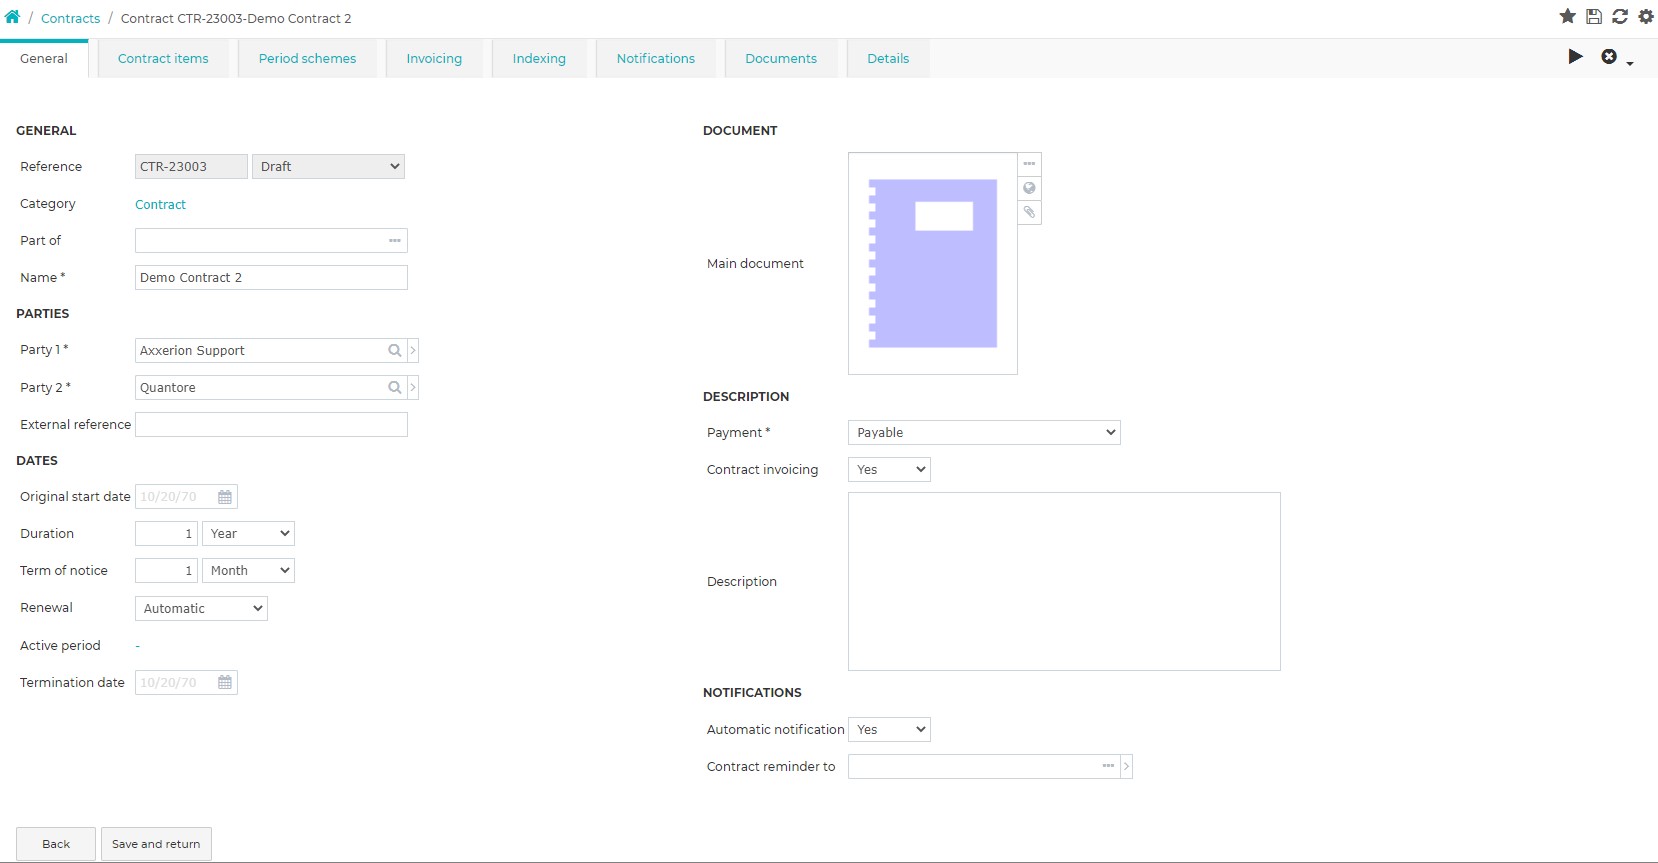Viewport: 1658px width, 863px height.
Task: Refresh the page with the reload icon
Action: click(1620, 16)
